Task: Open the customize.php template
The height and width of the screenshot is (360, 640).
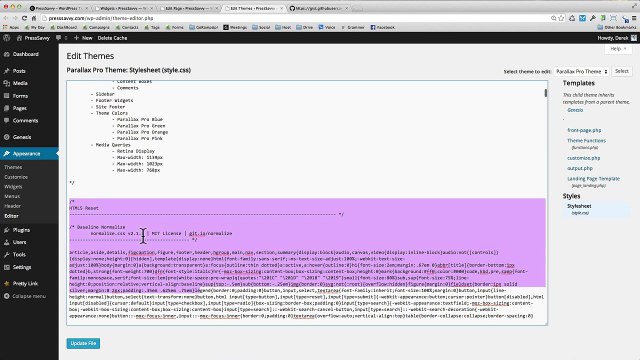Action: pos(584,158)
